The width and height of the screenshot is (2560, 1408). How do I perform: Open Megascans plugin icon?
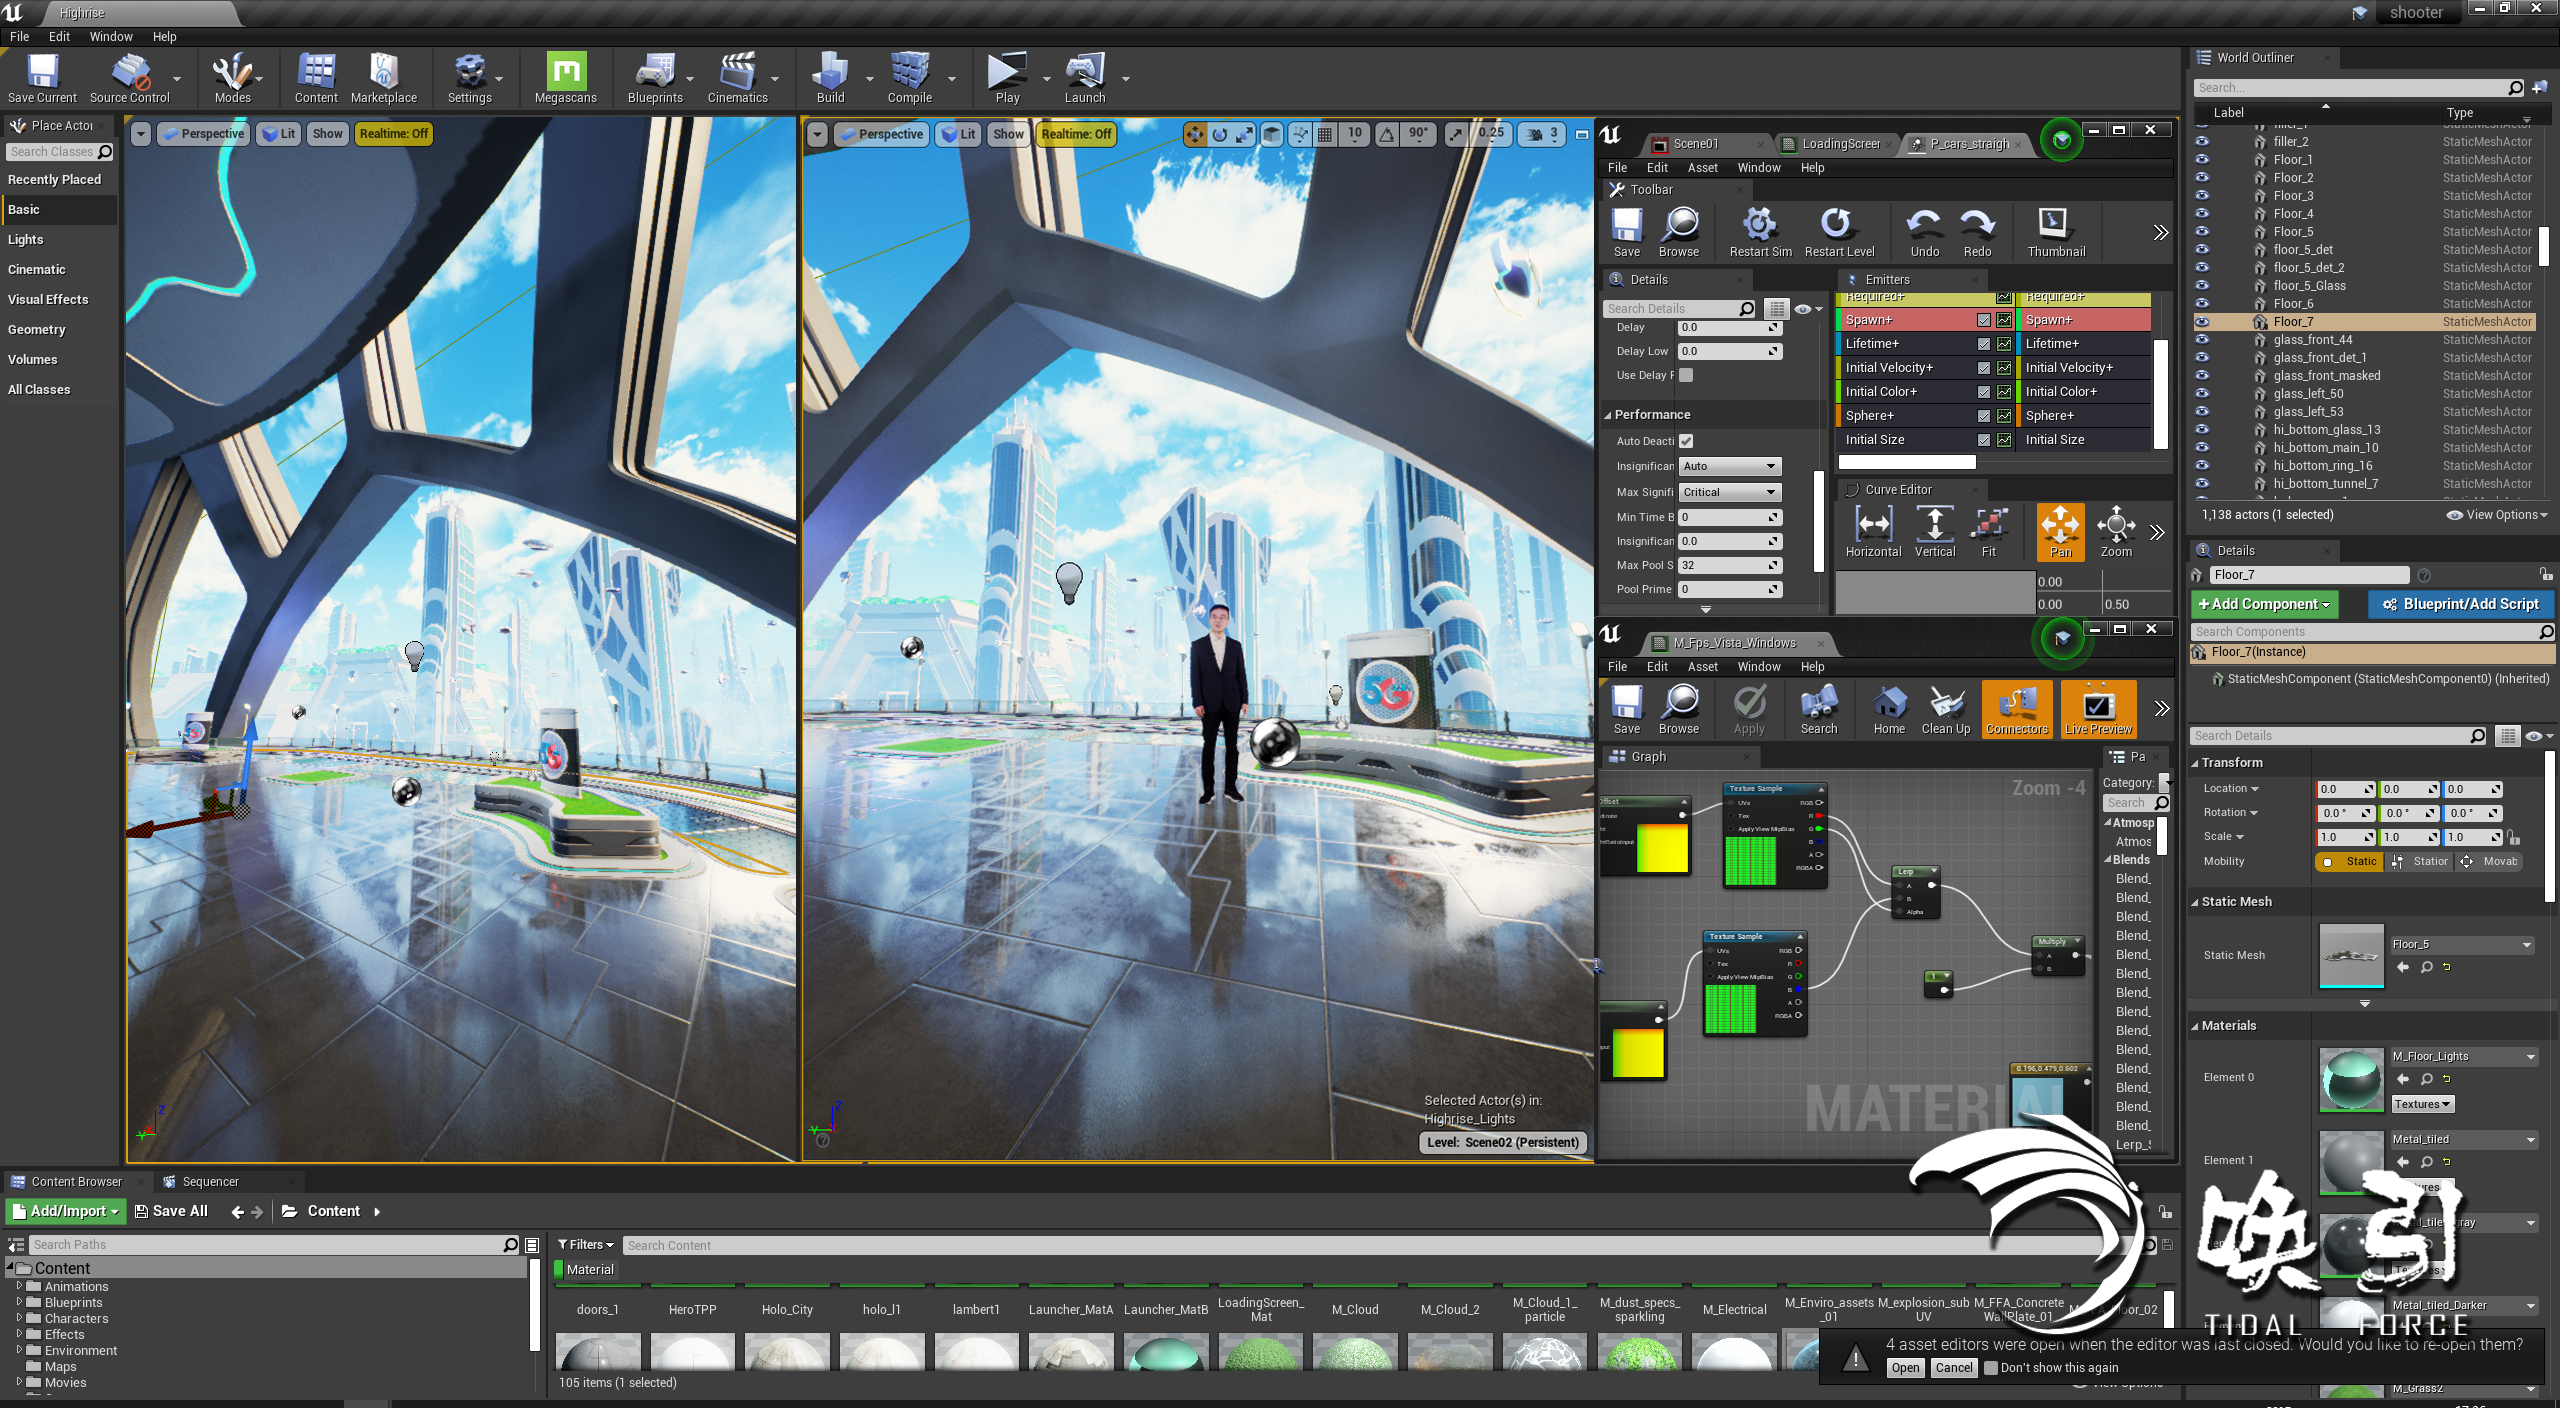click(x=566, y=78)
